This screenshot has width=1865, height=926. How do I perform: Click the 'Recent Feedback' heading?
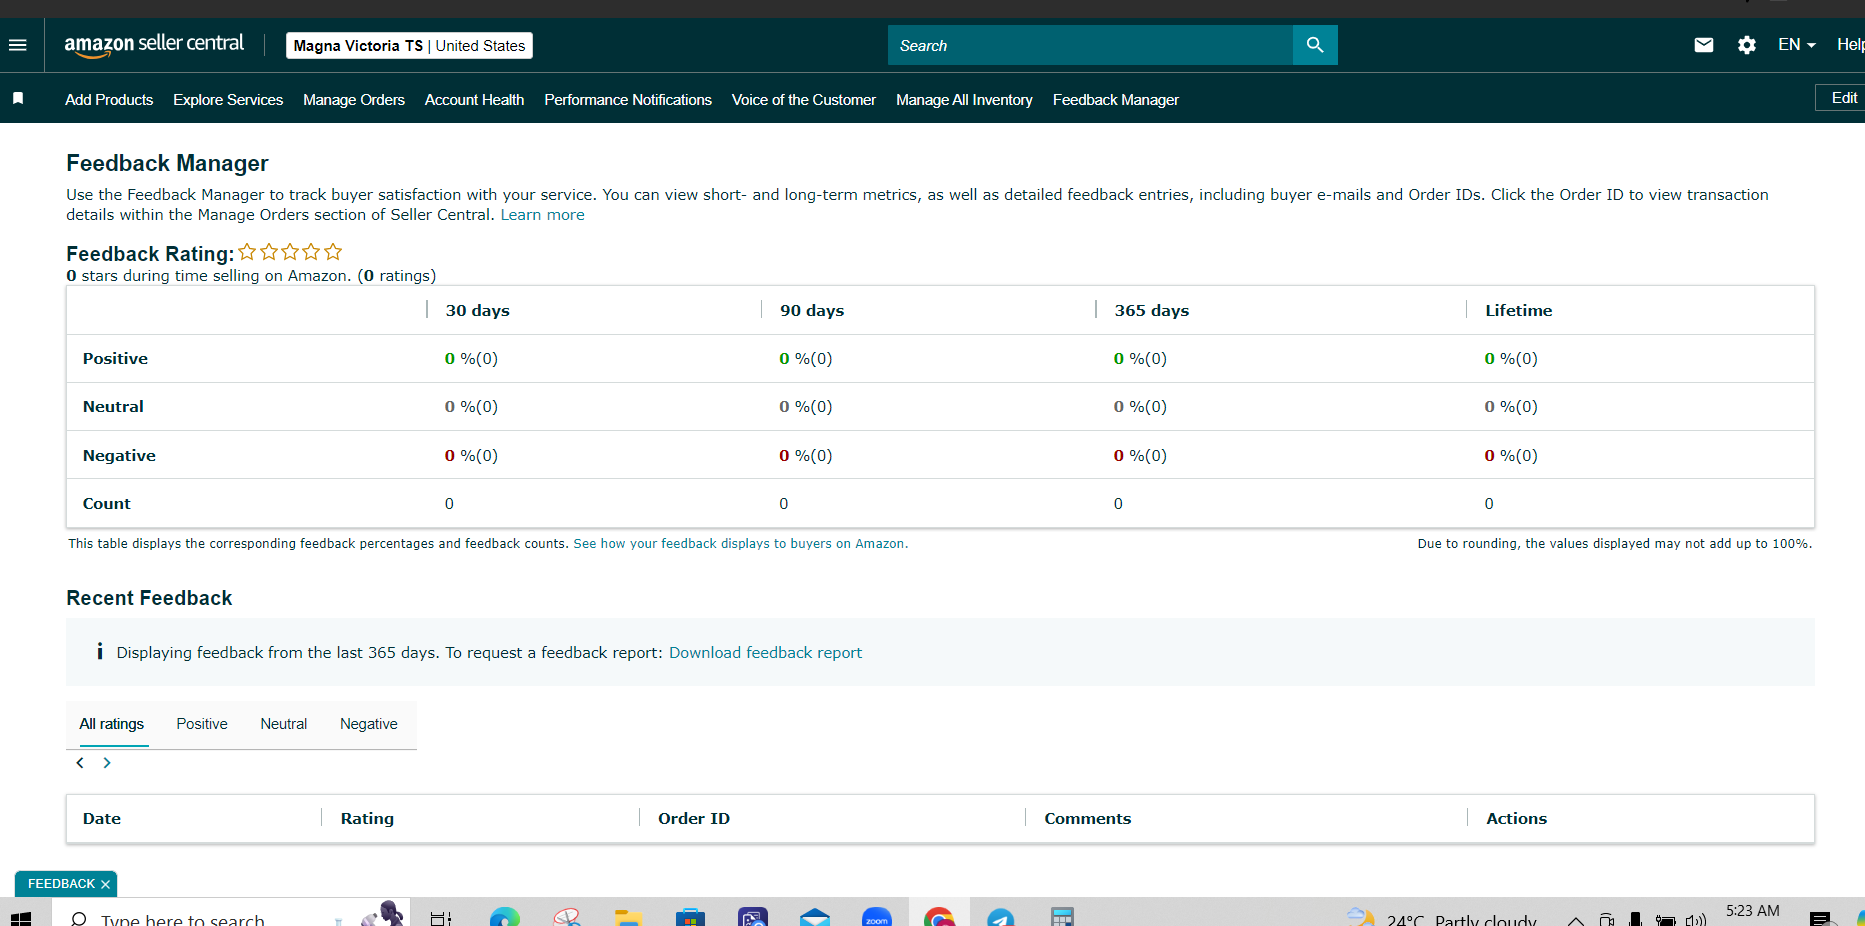[149, 598]
